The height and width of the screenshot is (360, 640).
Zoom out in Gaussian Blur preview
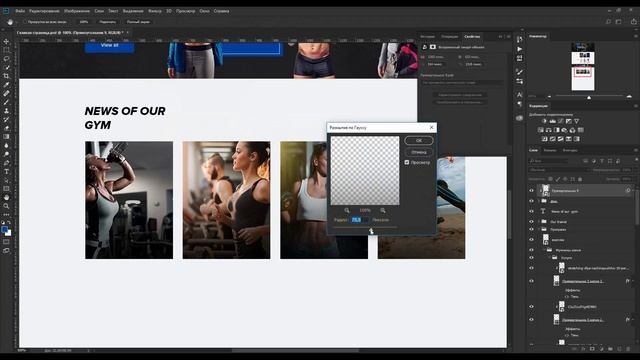[x=347, y=210]
